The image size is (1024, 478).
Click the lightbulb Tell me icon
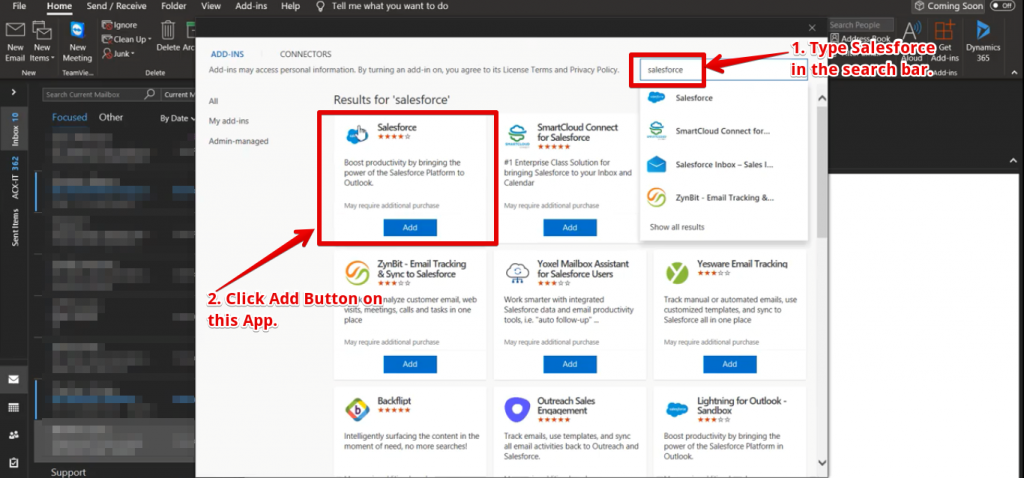[320, 7]
